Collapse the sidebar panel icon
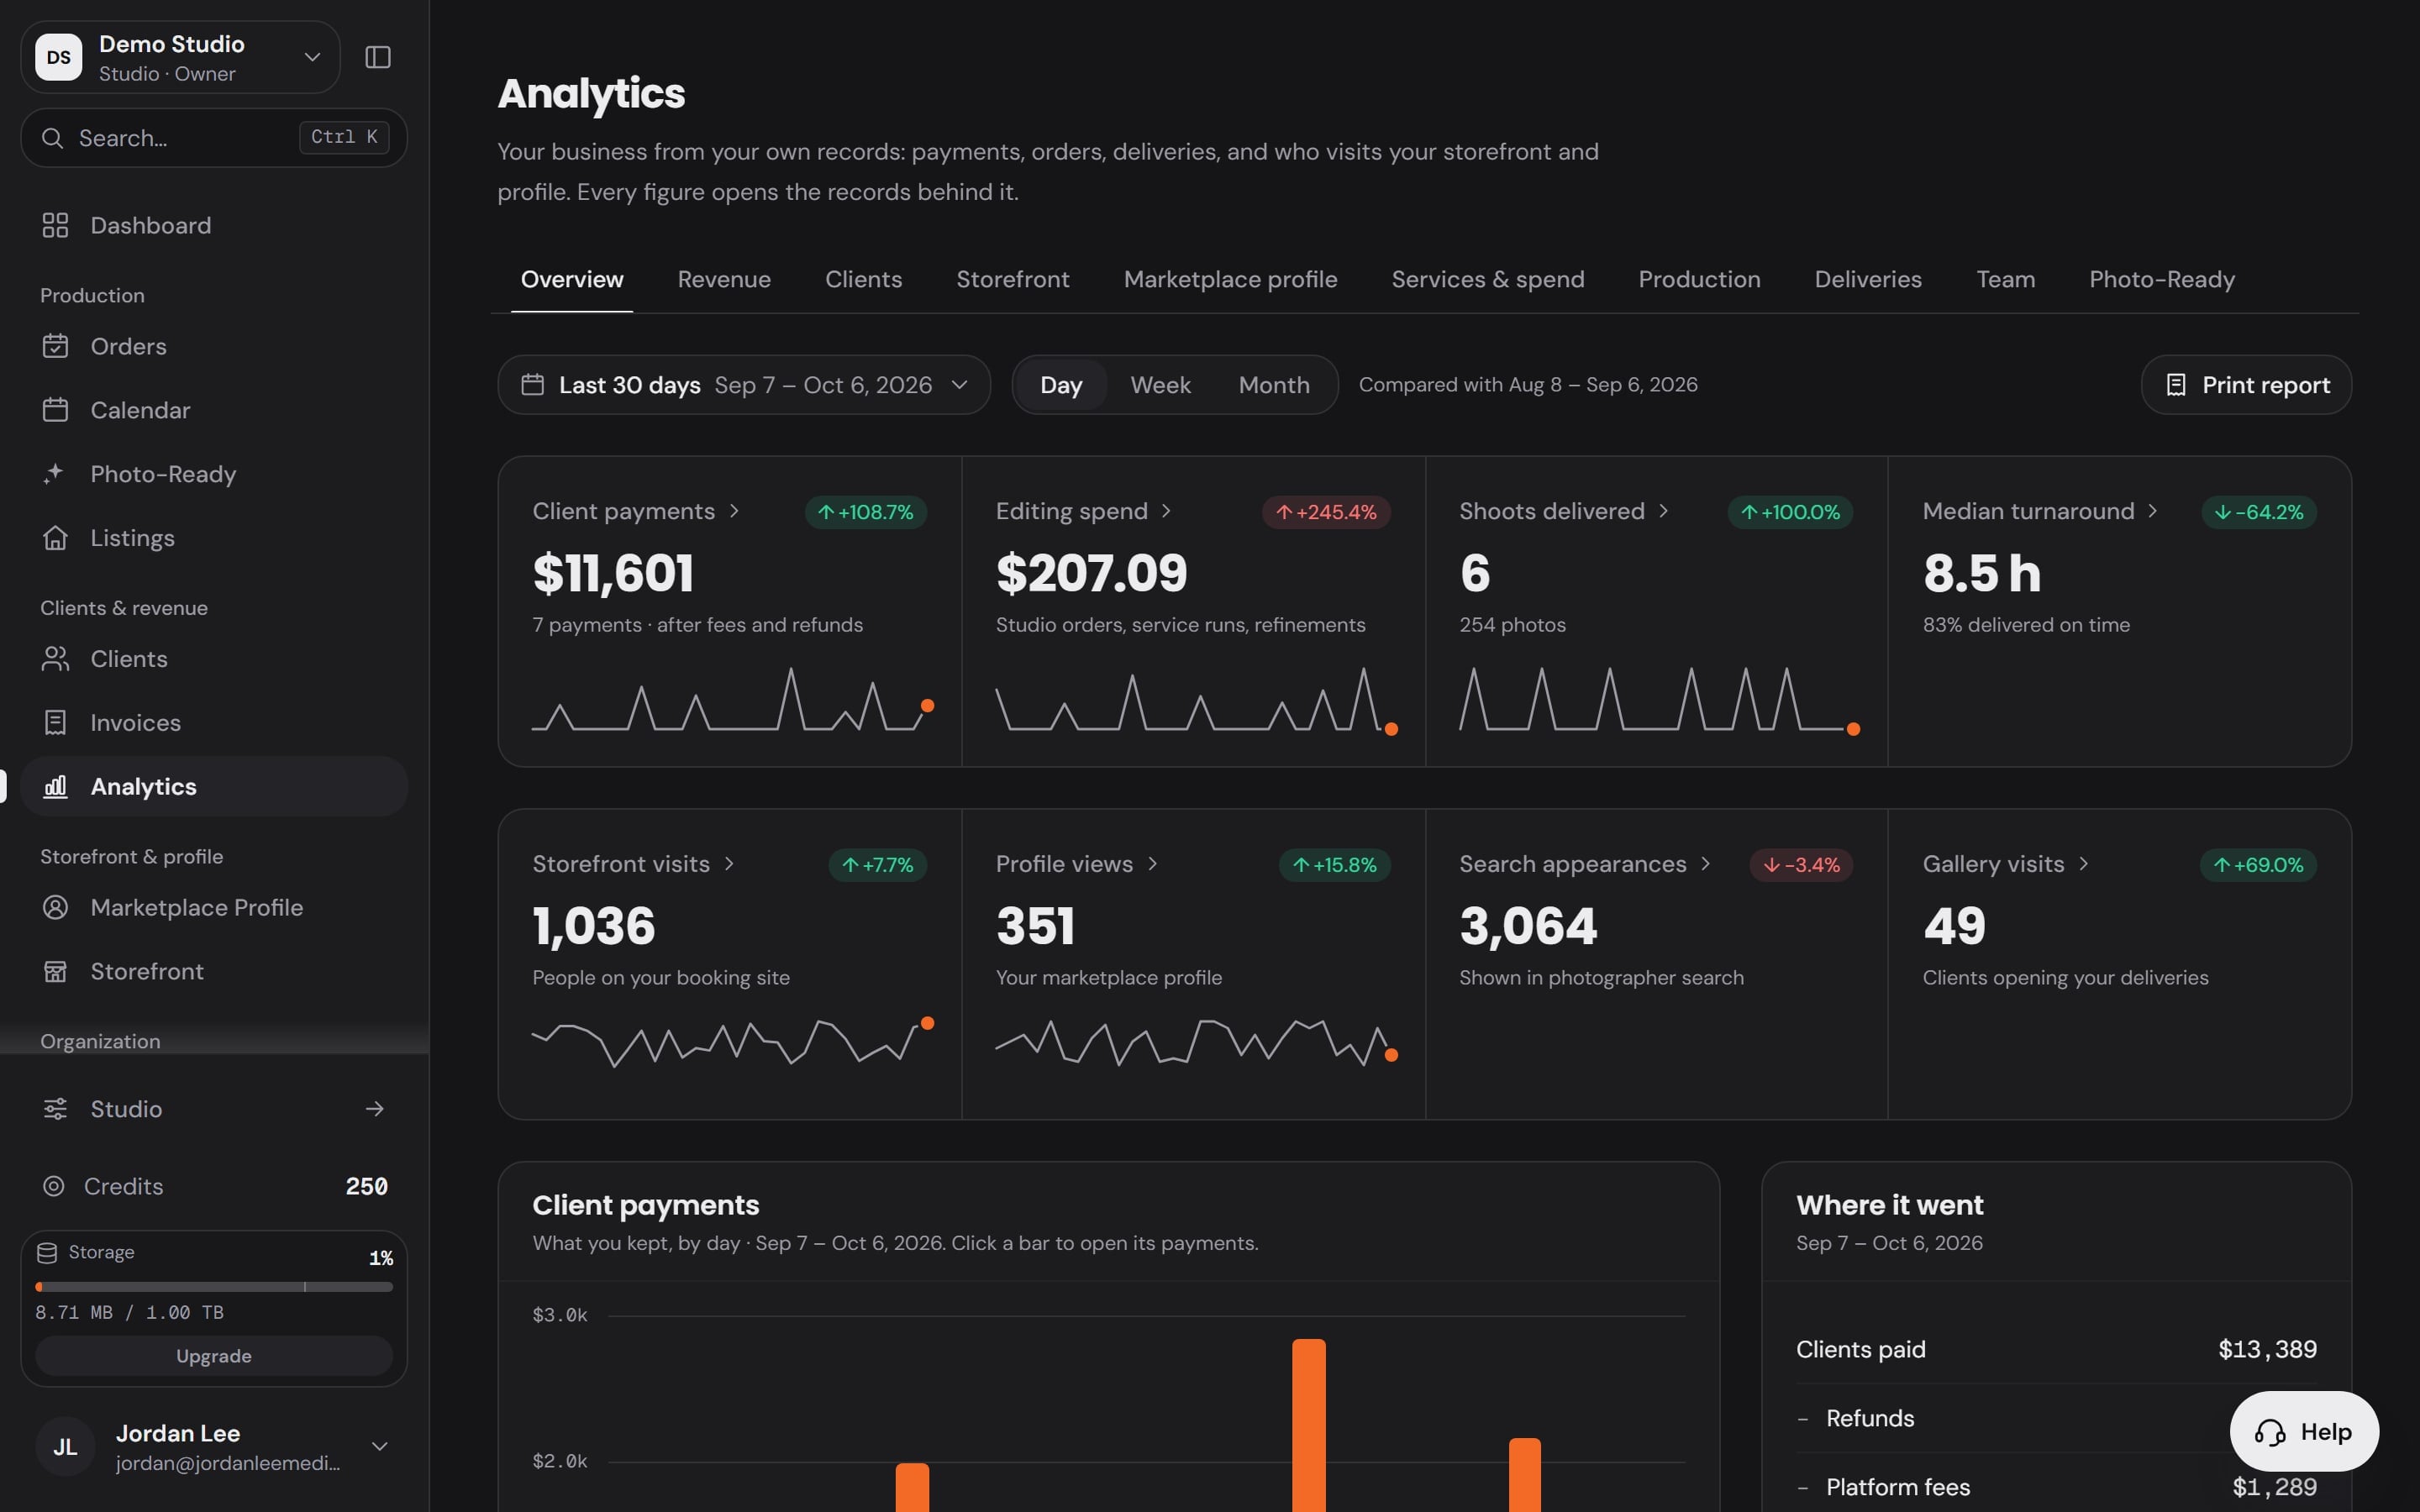This screenshot has height=1512, width=2420. click(377, 57)
